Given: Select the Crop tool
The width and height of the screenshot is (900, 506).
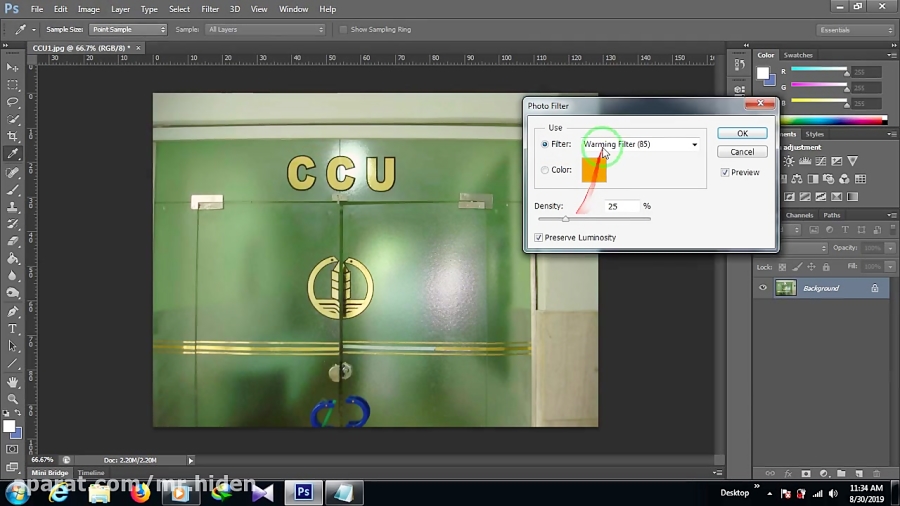Looking at the screenshot, I should coord(13,136).
